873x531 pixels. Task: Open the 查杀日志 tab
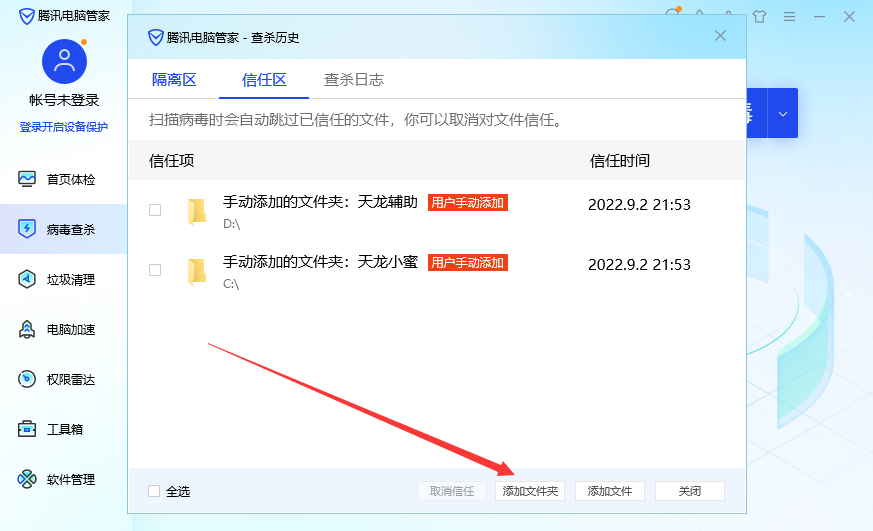coord(354,80)
